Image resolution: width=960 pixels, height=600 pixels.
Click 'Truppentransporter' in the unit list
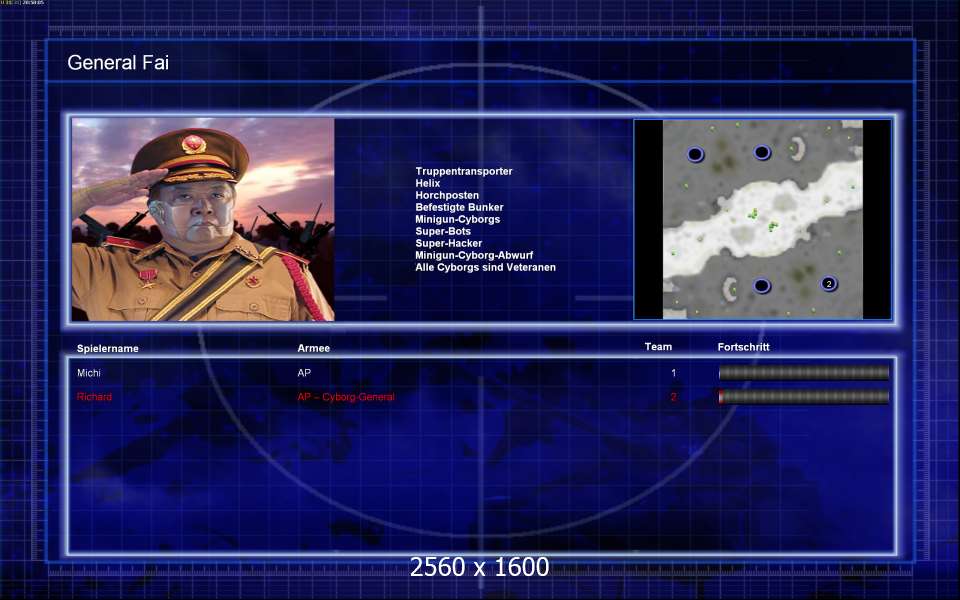(x=463, y=171)
